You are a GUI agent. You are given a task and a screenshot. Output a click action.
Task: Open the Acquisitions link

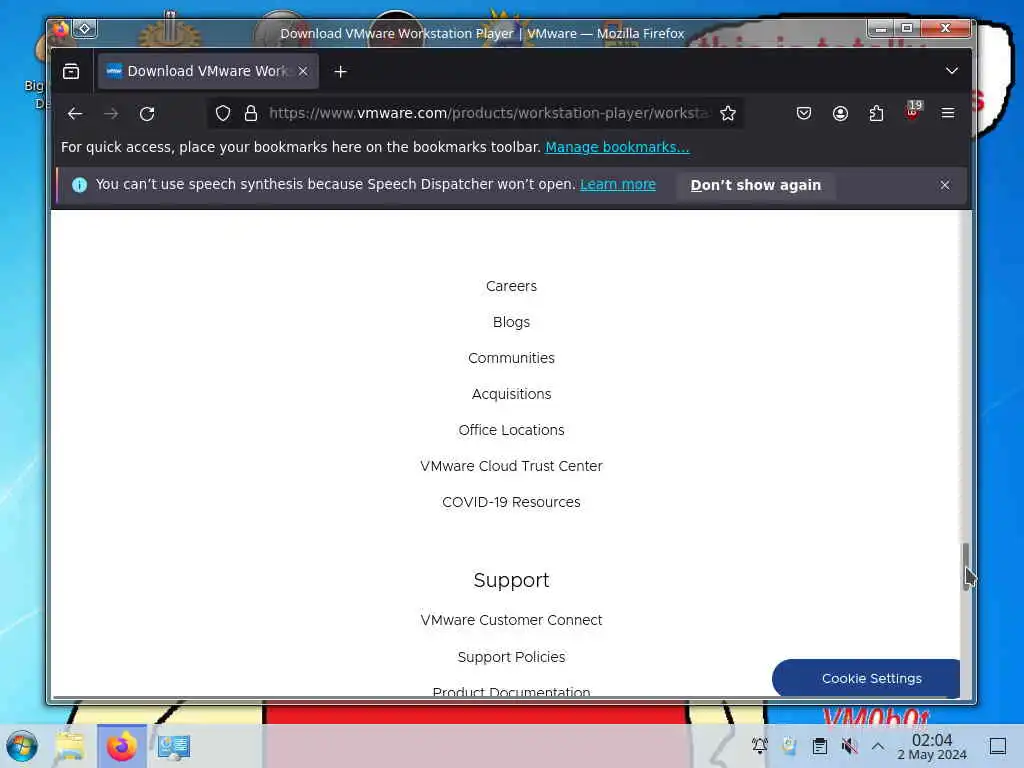point(511,394)
